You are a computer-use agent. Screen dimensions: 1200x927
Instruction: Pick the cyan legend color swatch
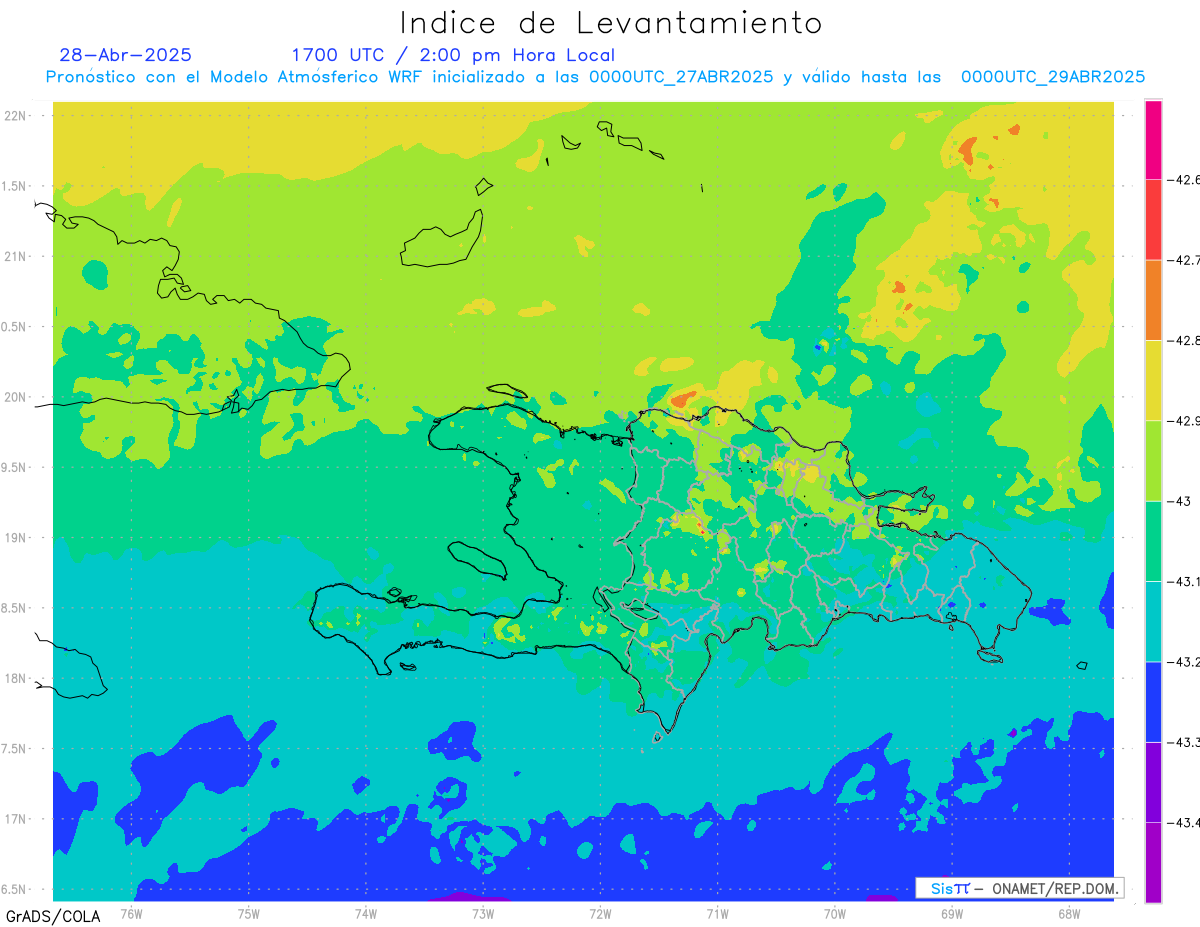click(x=1153, y=621)
